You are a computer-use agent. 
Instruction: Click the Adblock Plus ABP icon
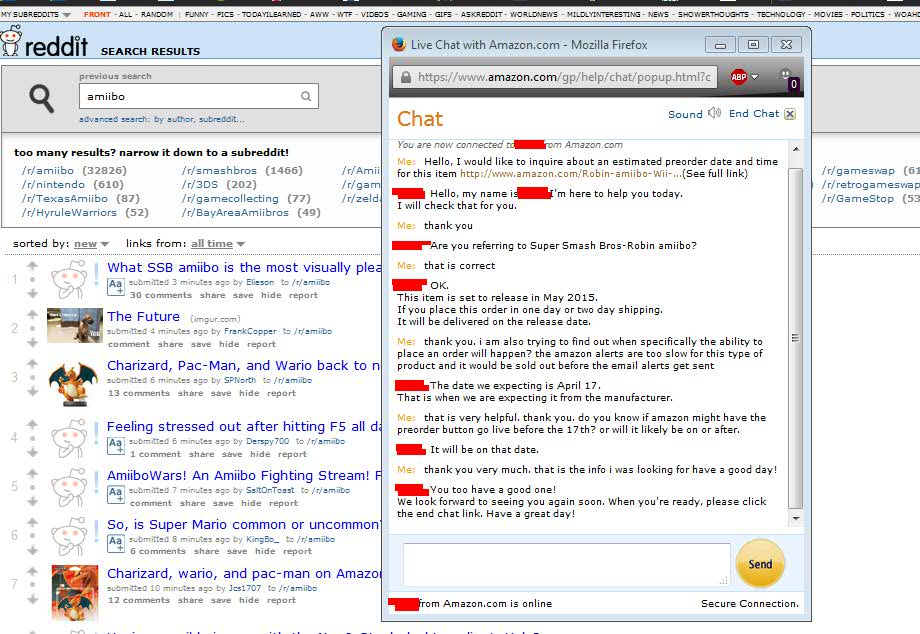click(x=739, y=77)
